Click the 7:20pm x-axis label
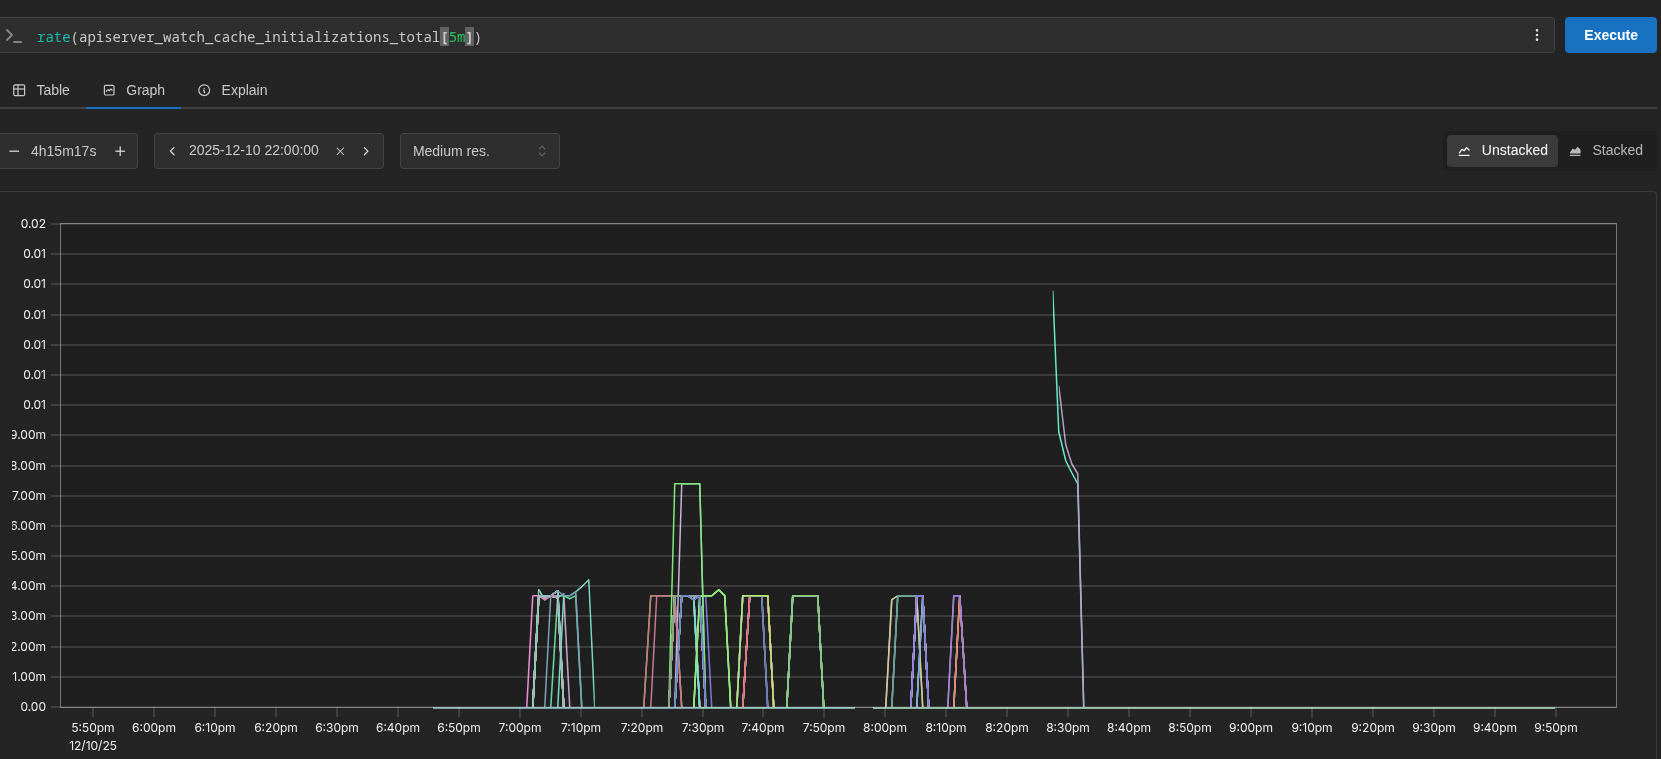Screen dimensions: 1661x759 pyautogui.click(x=642, y=728)
